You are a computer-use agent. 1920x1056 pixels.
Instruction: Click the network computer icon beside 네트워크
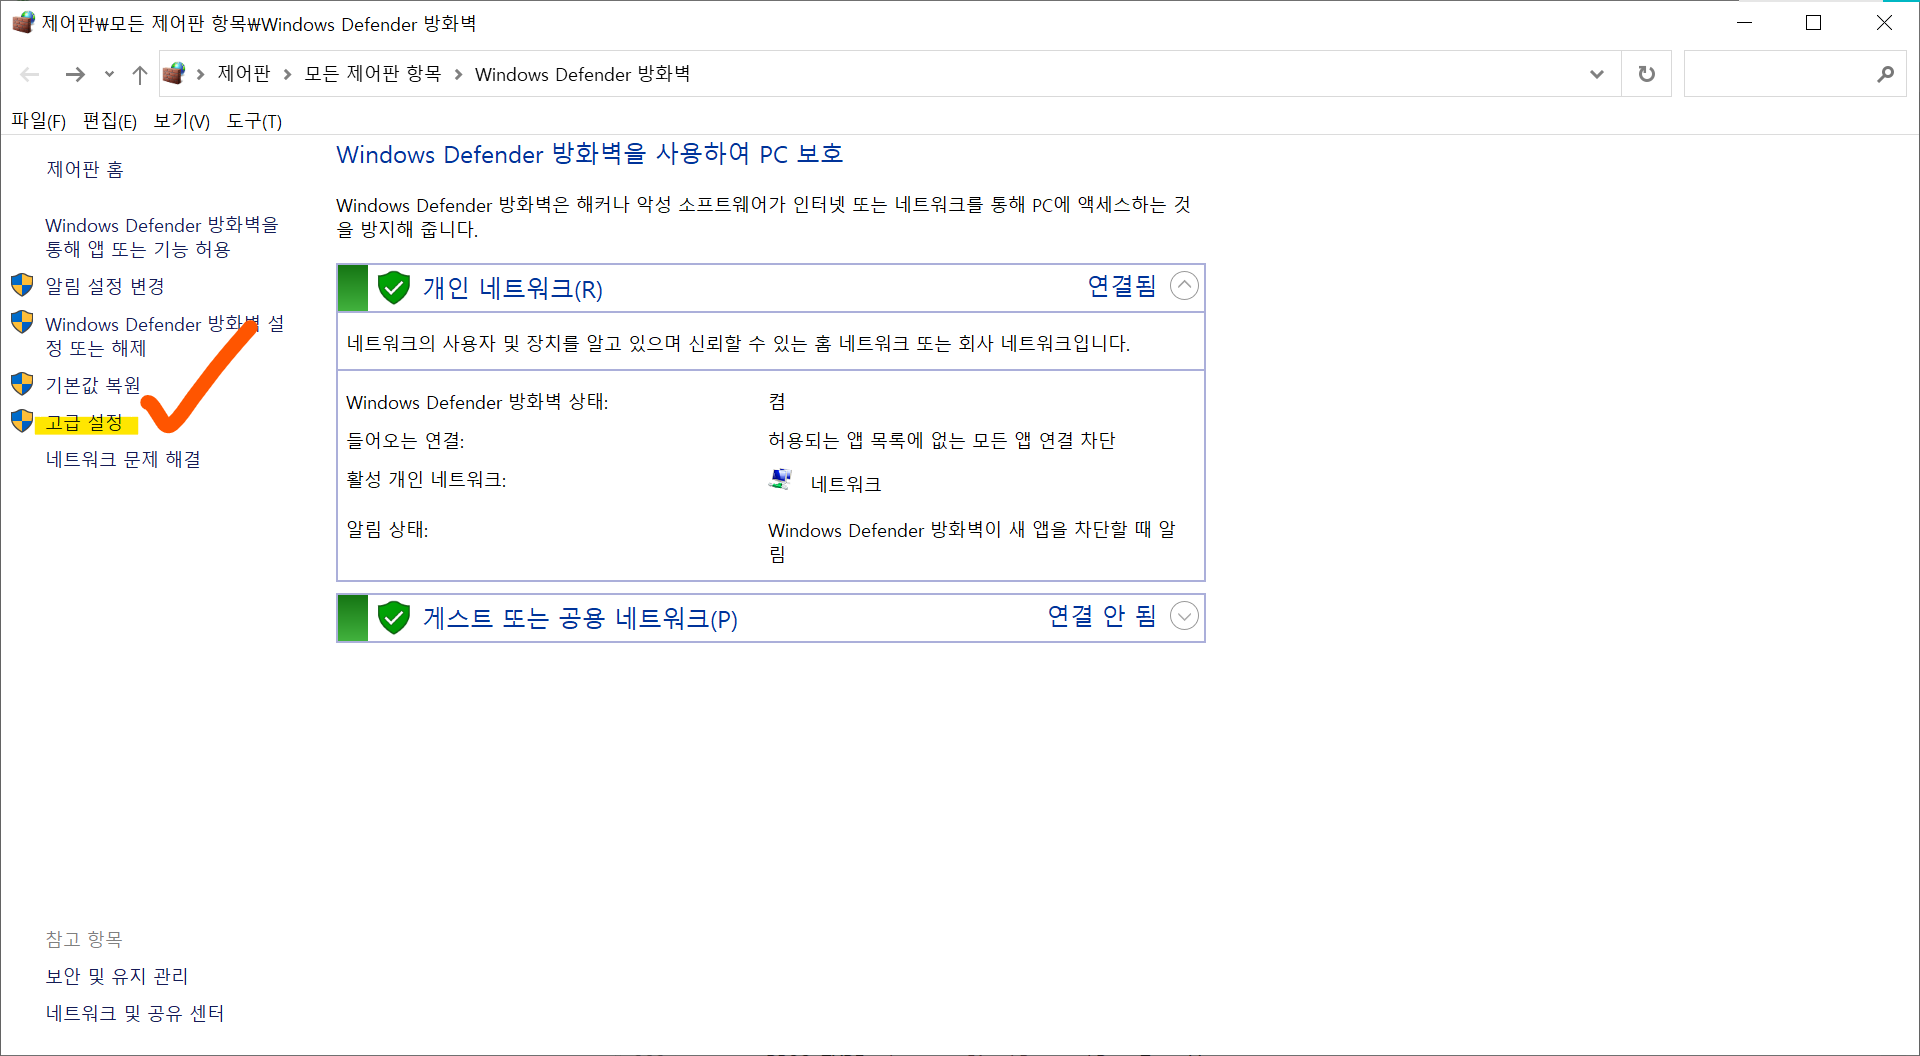click(781, 480)
